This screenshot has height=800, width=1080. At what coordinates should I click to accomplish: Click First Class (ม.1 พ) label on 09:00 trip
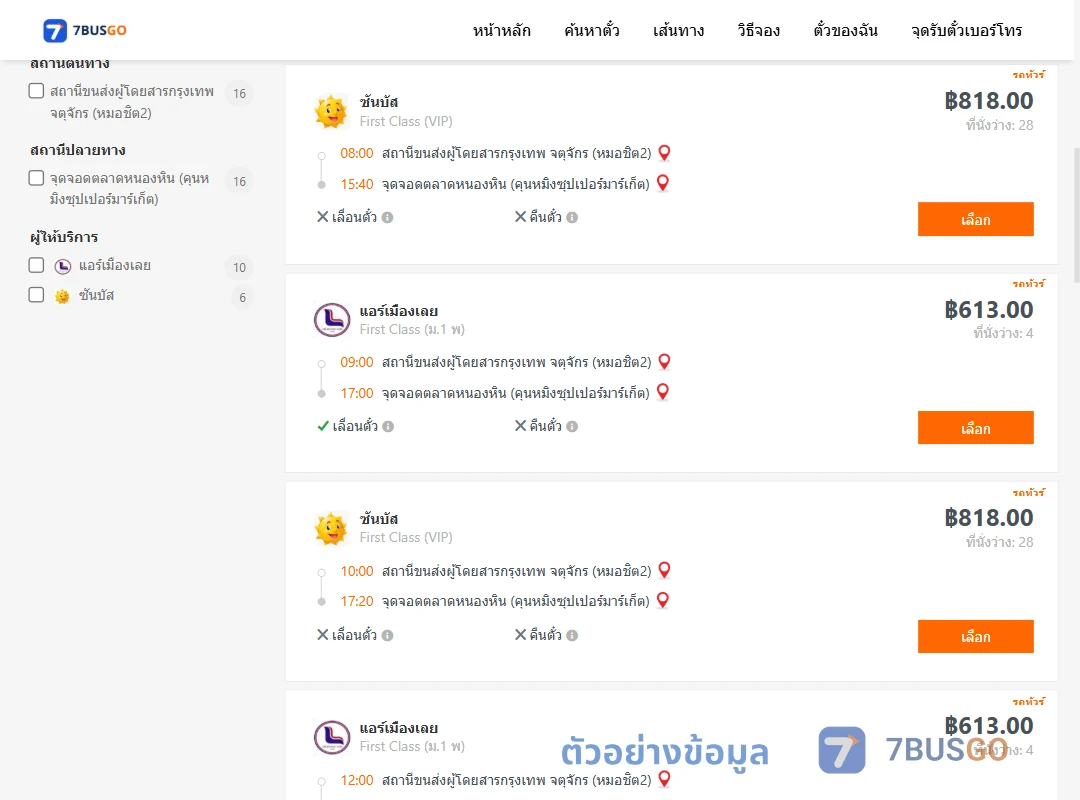tap(412, 329)
